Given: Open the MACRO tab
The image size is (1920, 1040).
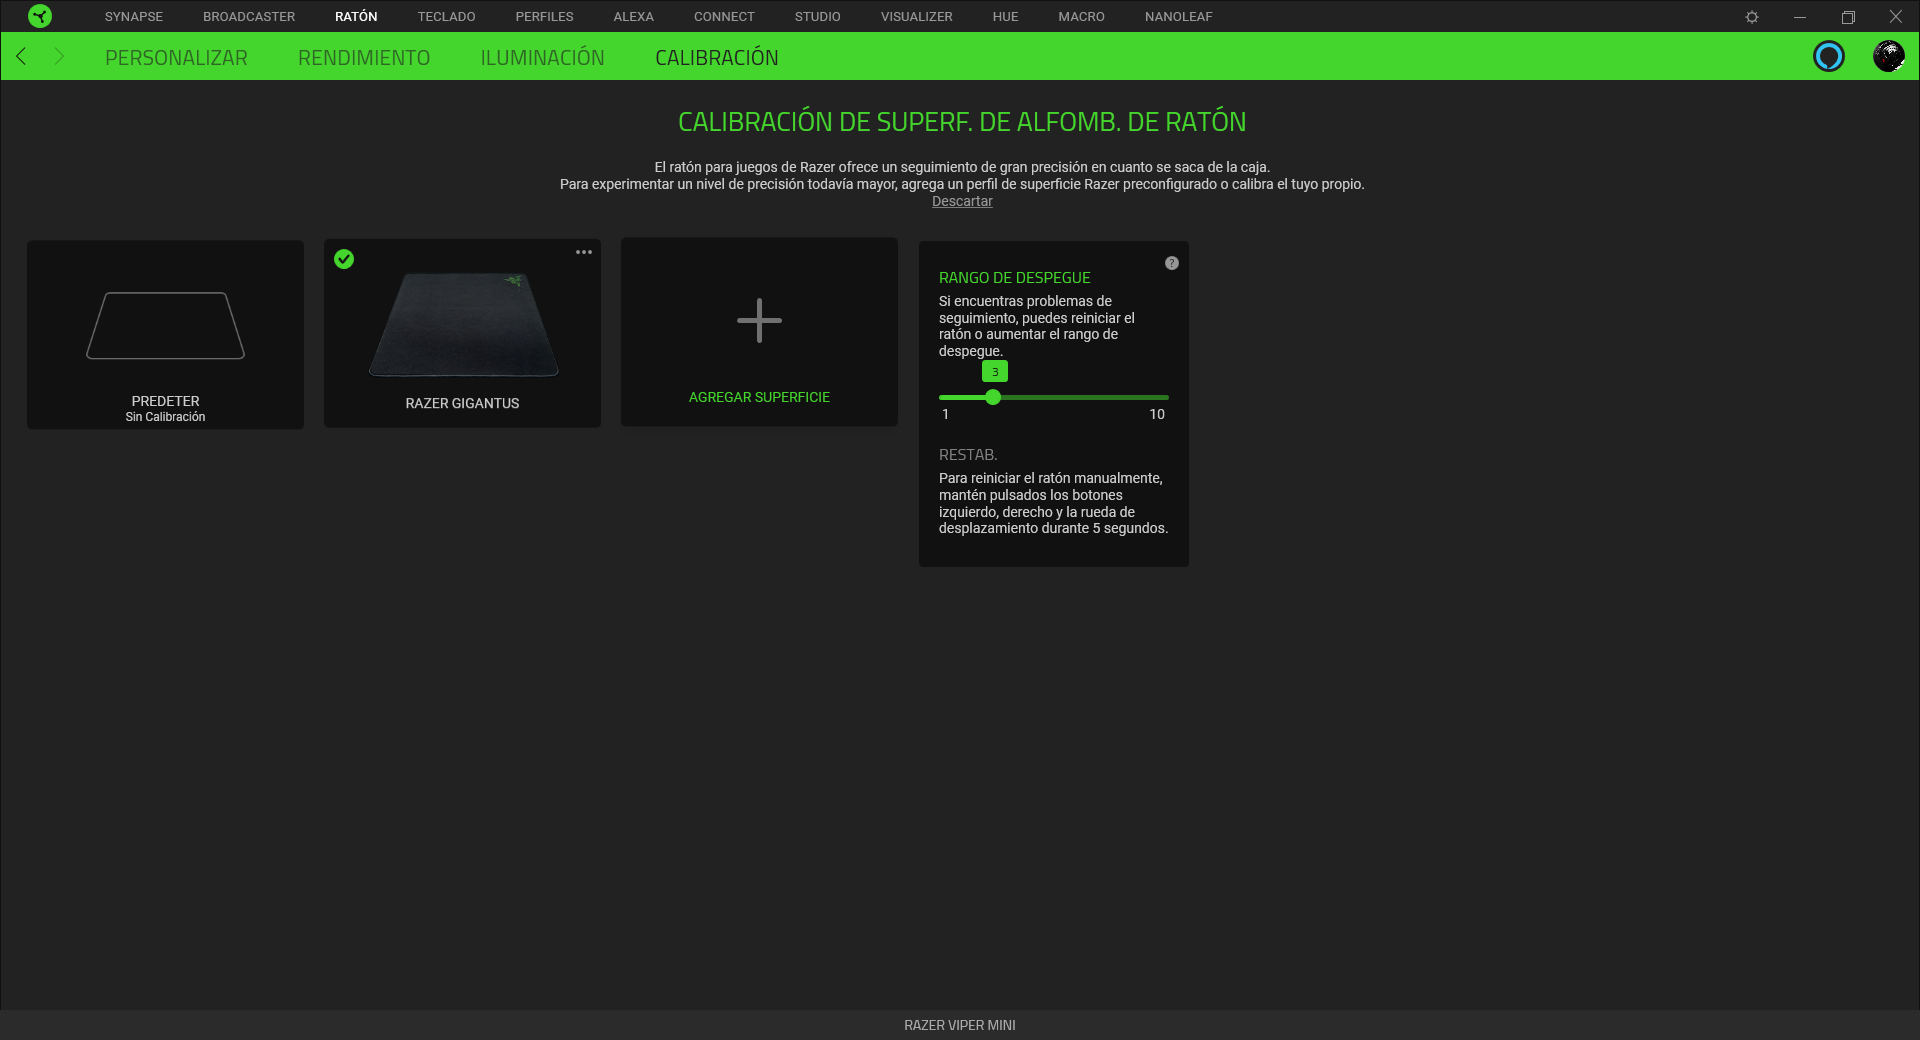Looking at the screenshot, I should coord(1082,17).
